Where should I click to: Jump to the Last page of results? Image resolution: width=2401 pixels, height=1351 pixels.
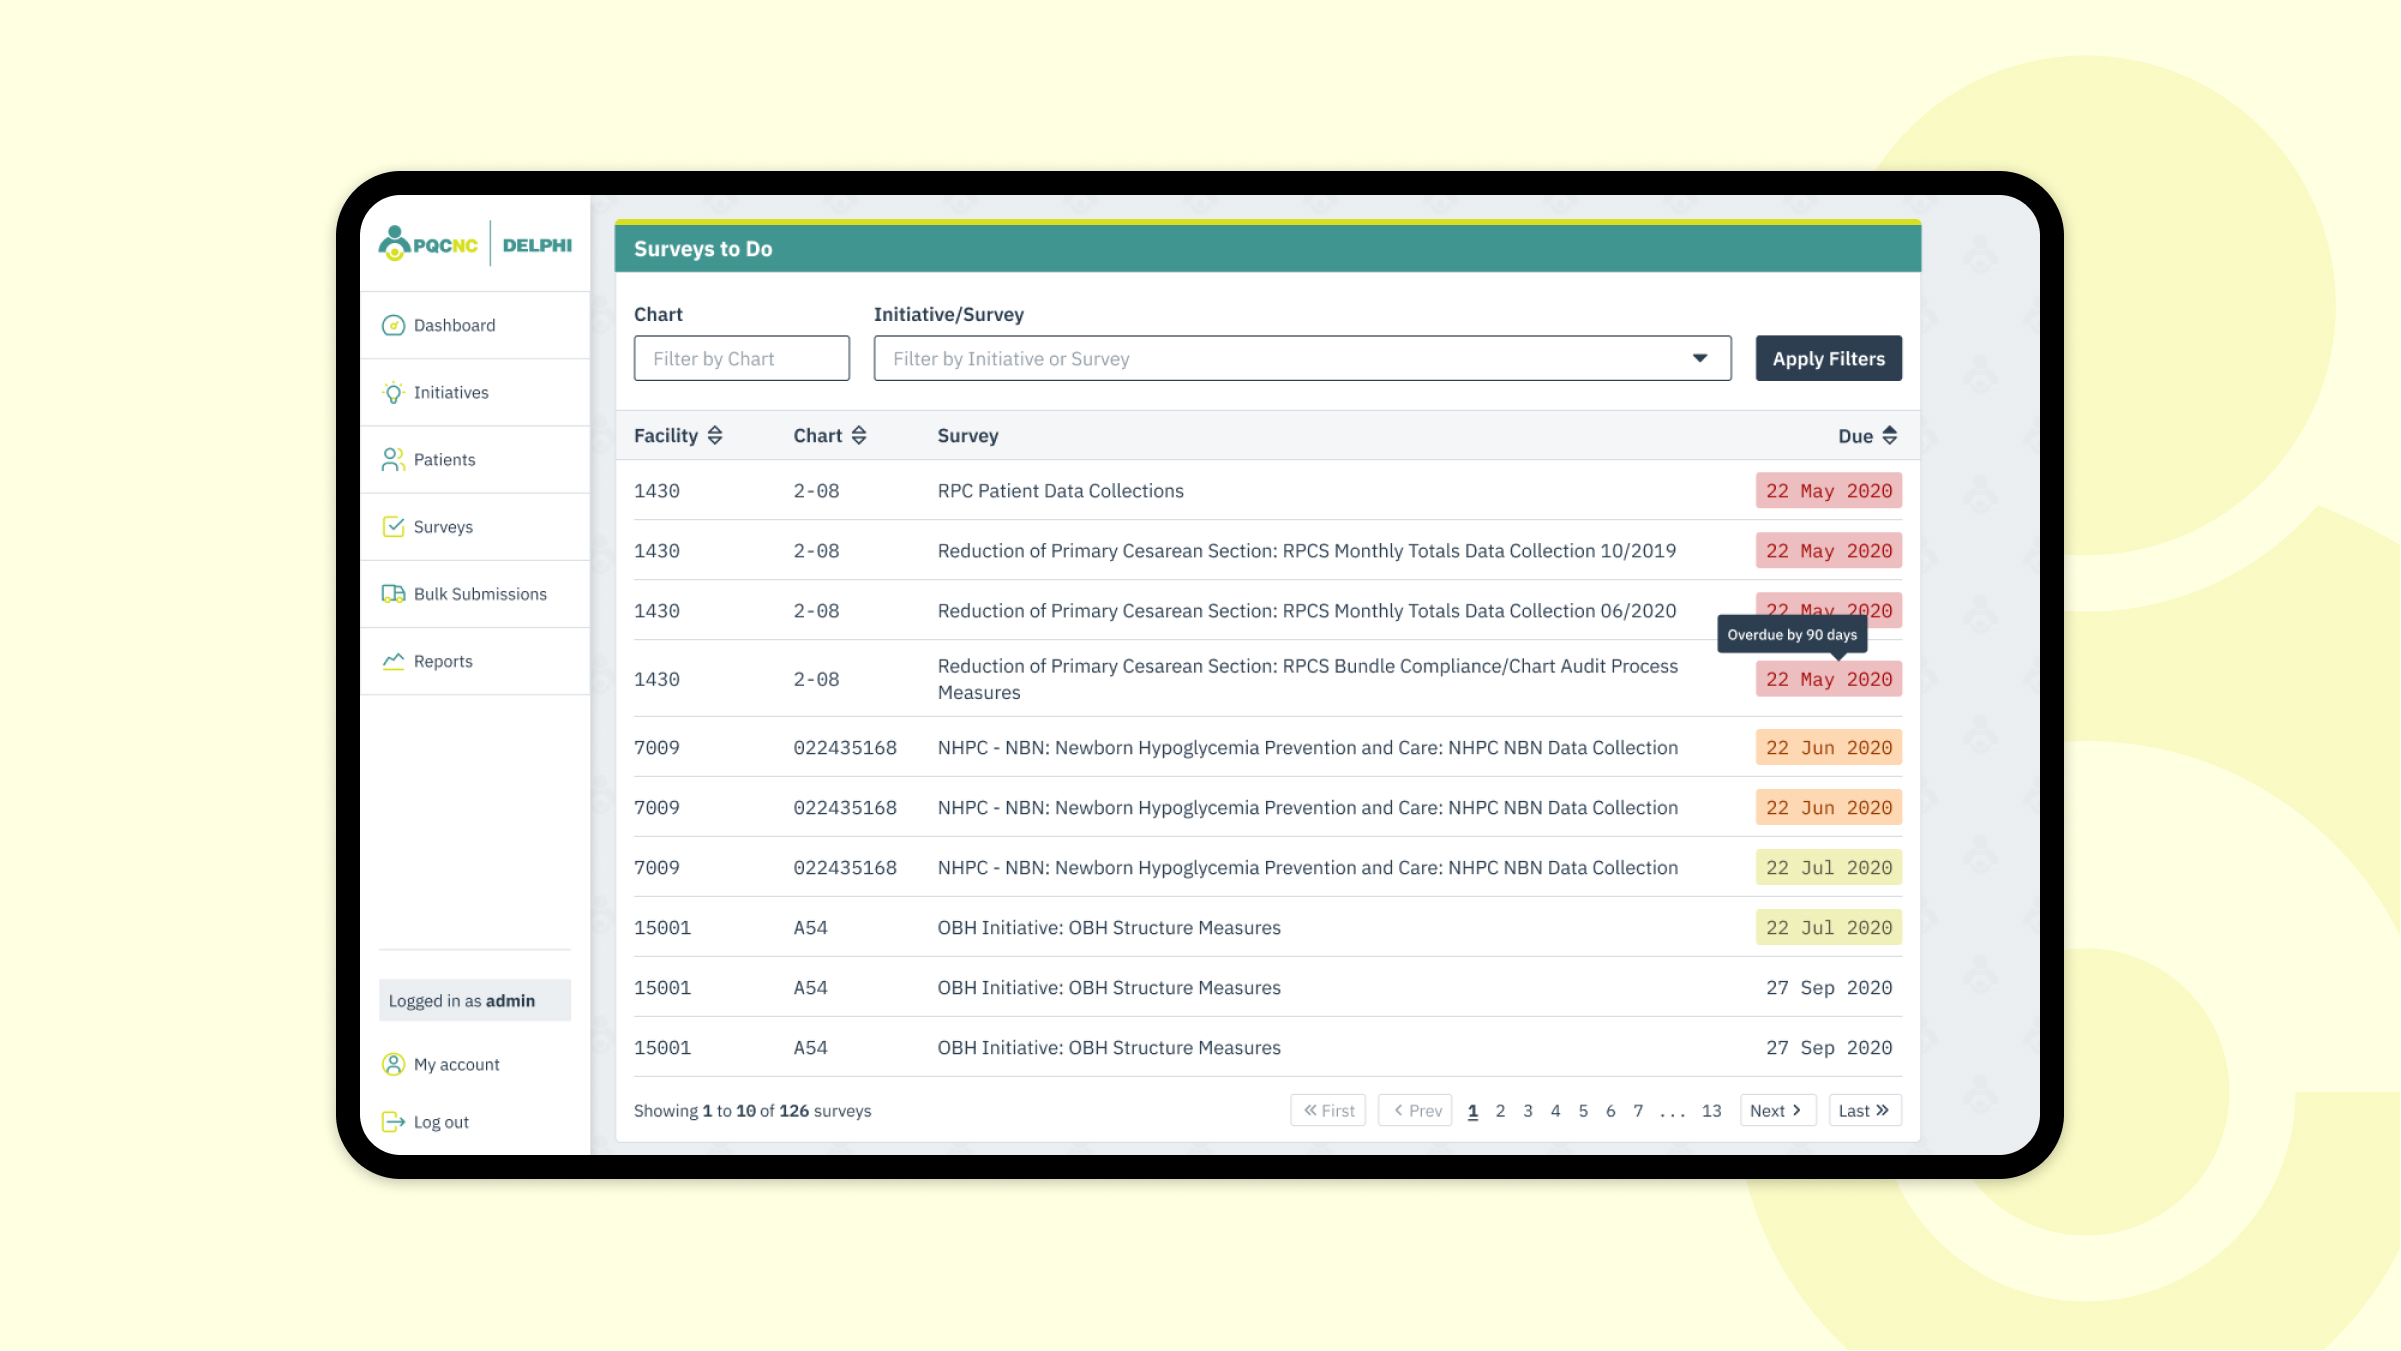click(x=1864, y=1110)
